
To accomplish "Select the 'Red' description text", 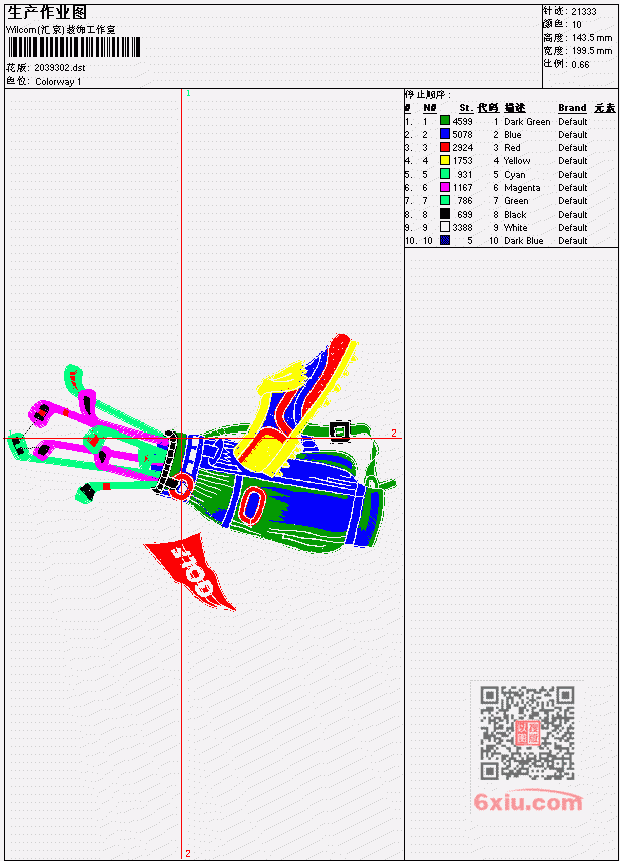I will pyautogui.click(x=512, y=148).
